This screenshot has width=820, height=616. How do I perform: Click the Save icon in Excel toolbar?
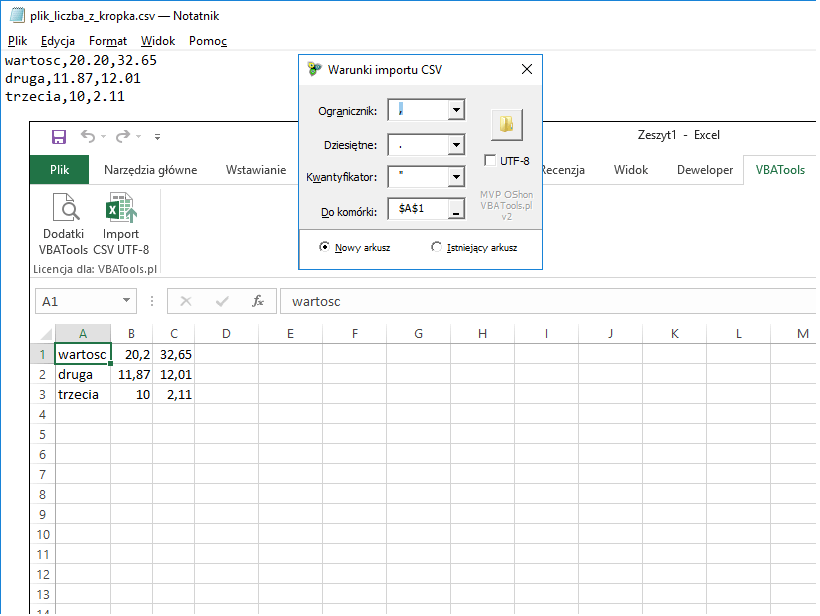pos(59,137)
